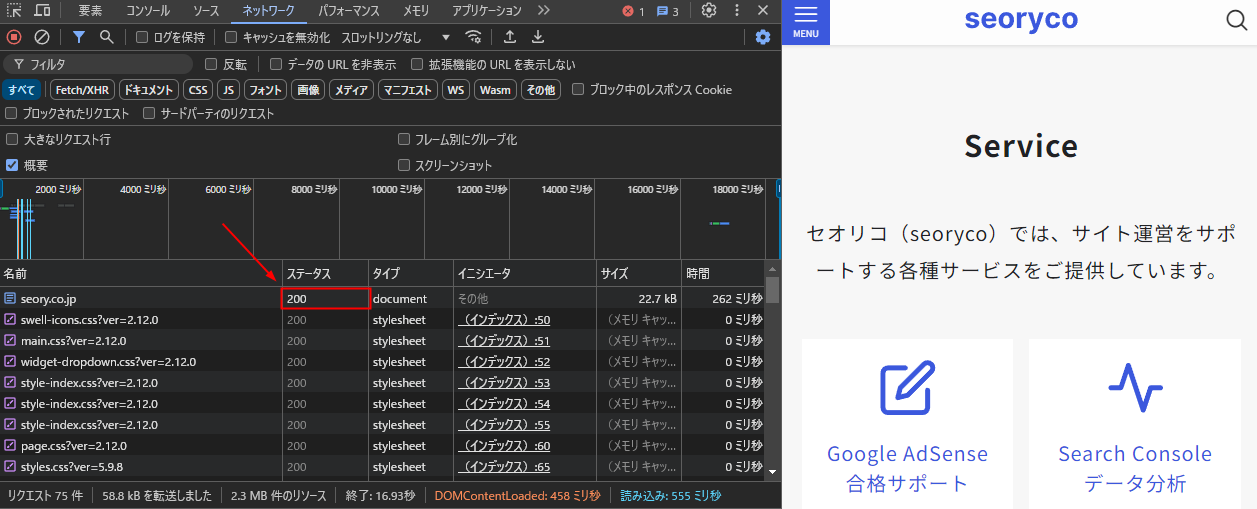Check ブロックされたリクエスト checkbox
This screenshot has height=509, width=1257.
12,113
